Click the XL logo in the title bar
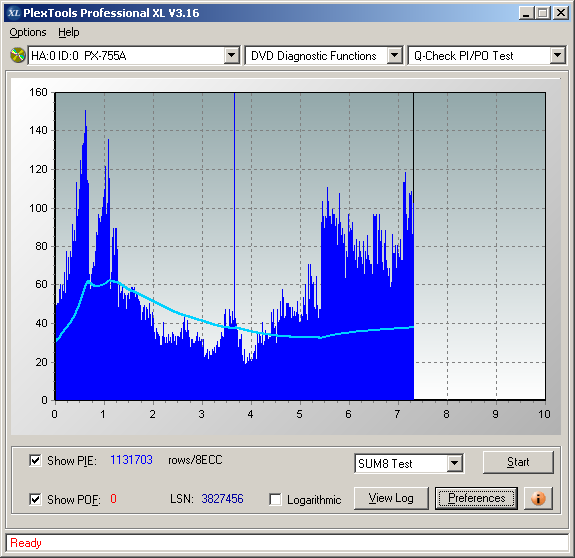The height and width of the screenshot is (558, 575). point(14,13)
